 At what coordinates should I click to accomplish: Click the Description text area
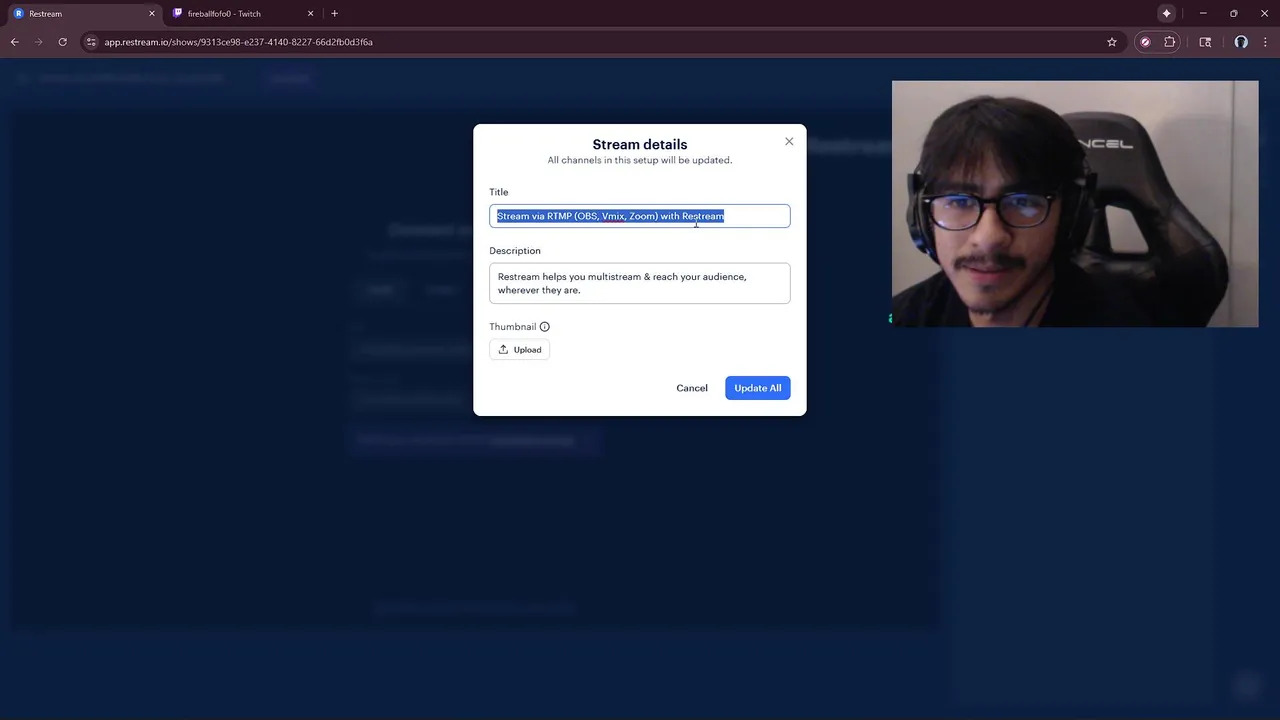pyautogui.click(x=640, y=283)
